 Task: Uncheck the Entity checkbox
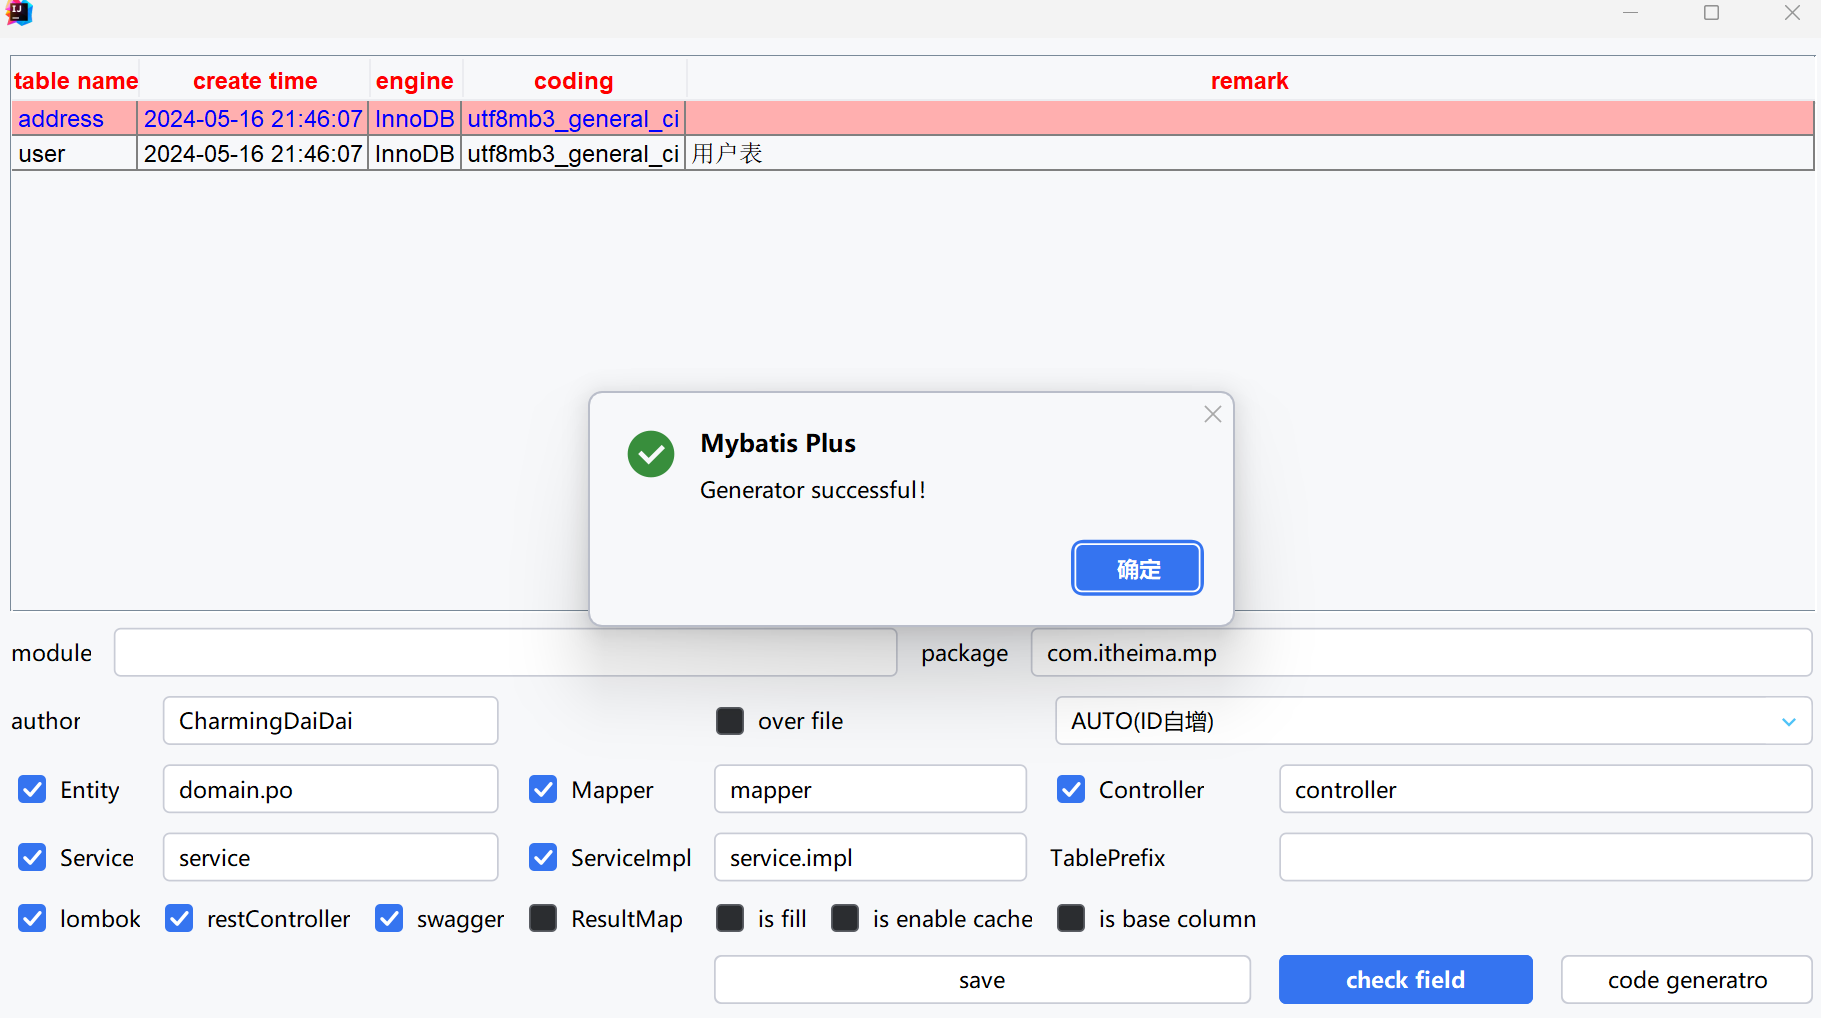pos(32,790)
